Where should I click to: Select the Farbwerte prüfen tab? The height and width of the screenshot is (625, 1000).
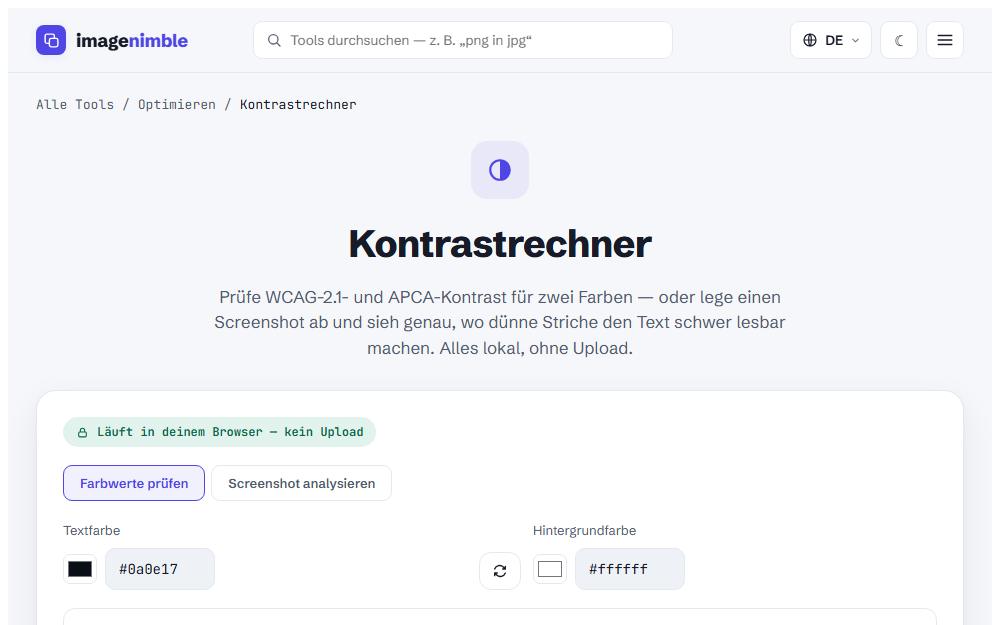click(x=134, y=483)
